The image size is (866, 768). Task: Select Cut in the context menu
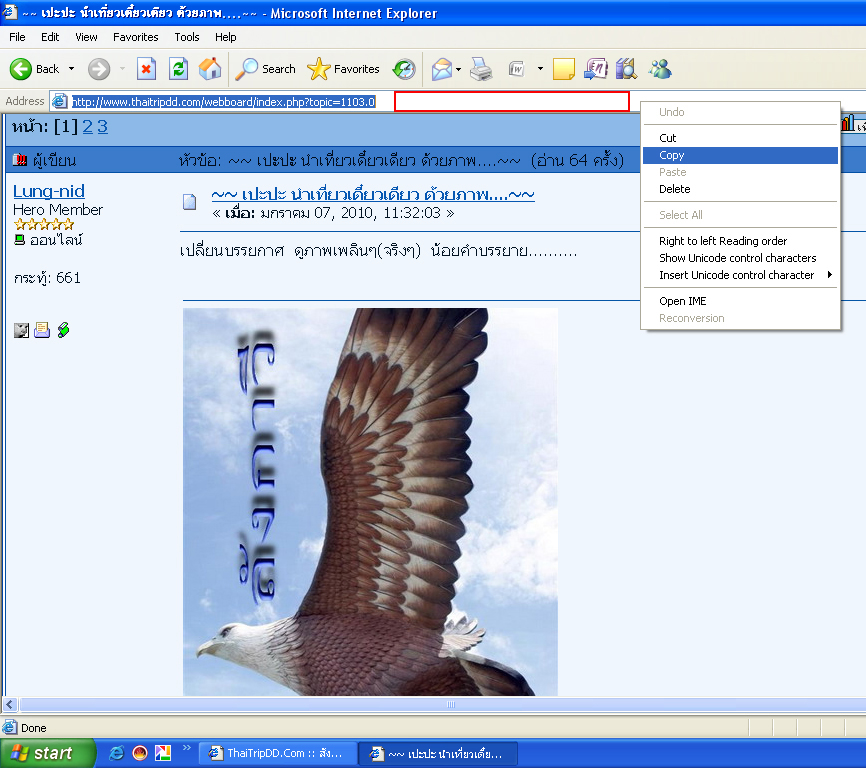[x=668, y=138]
